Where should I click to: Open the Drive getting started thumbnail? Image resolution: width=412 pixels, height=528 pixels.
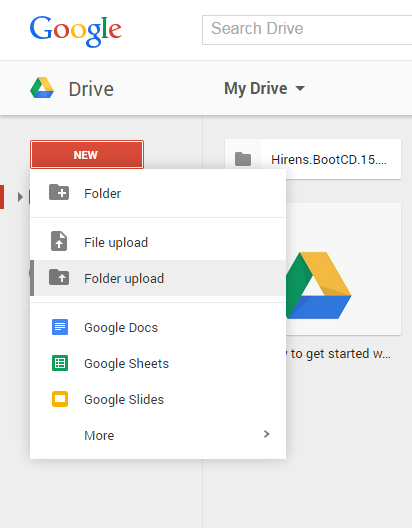(x=343, y=269)
